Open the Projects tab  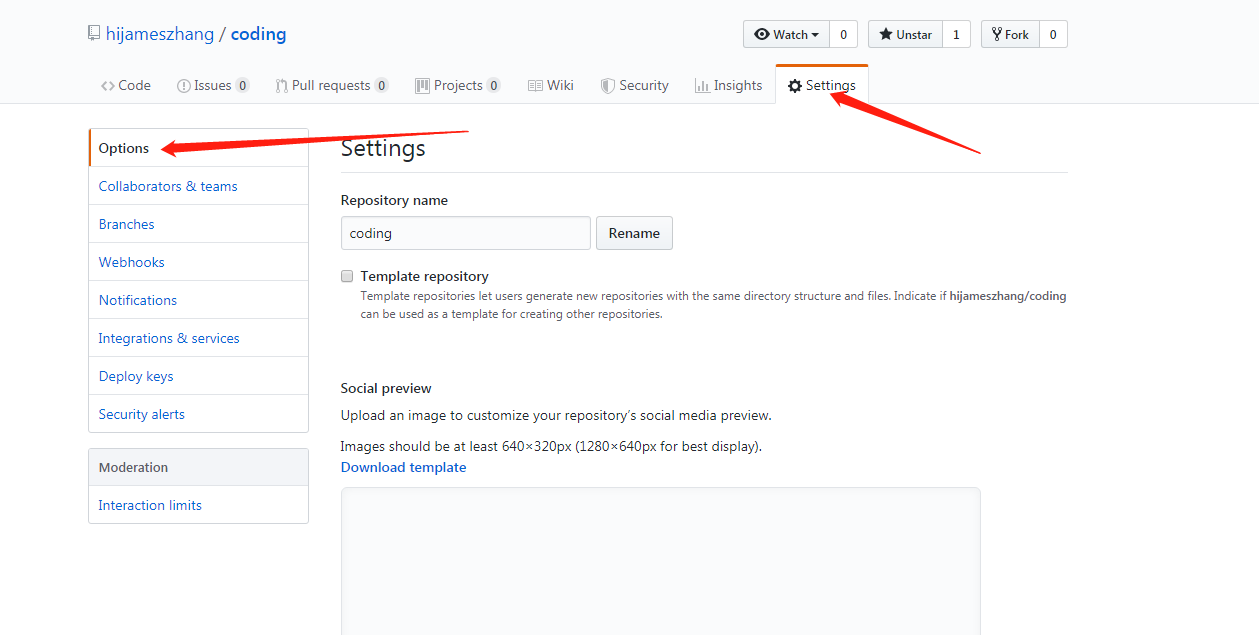point(458,86)
